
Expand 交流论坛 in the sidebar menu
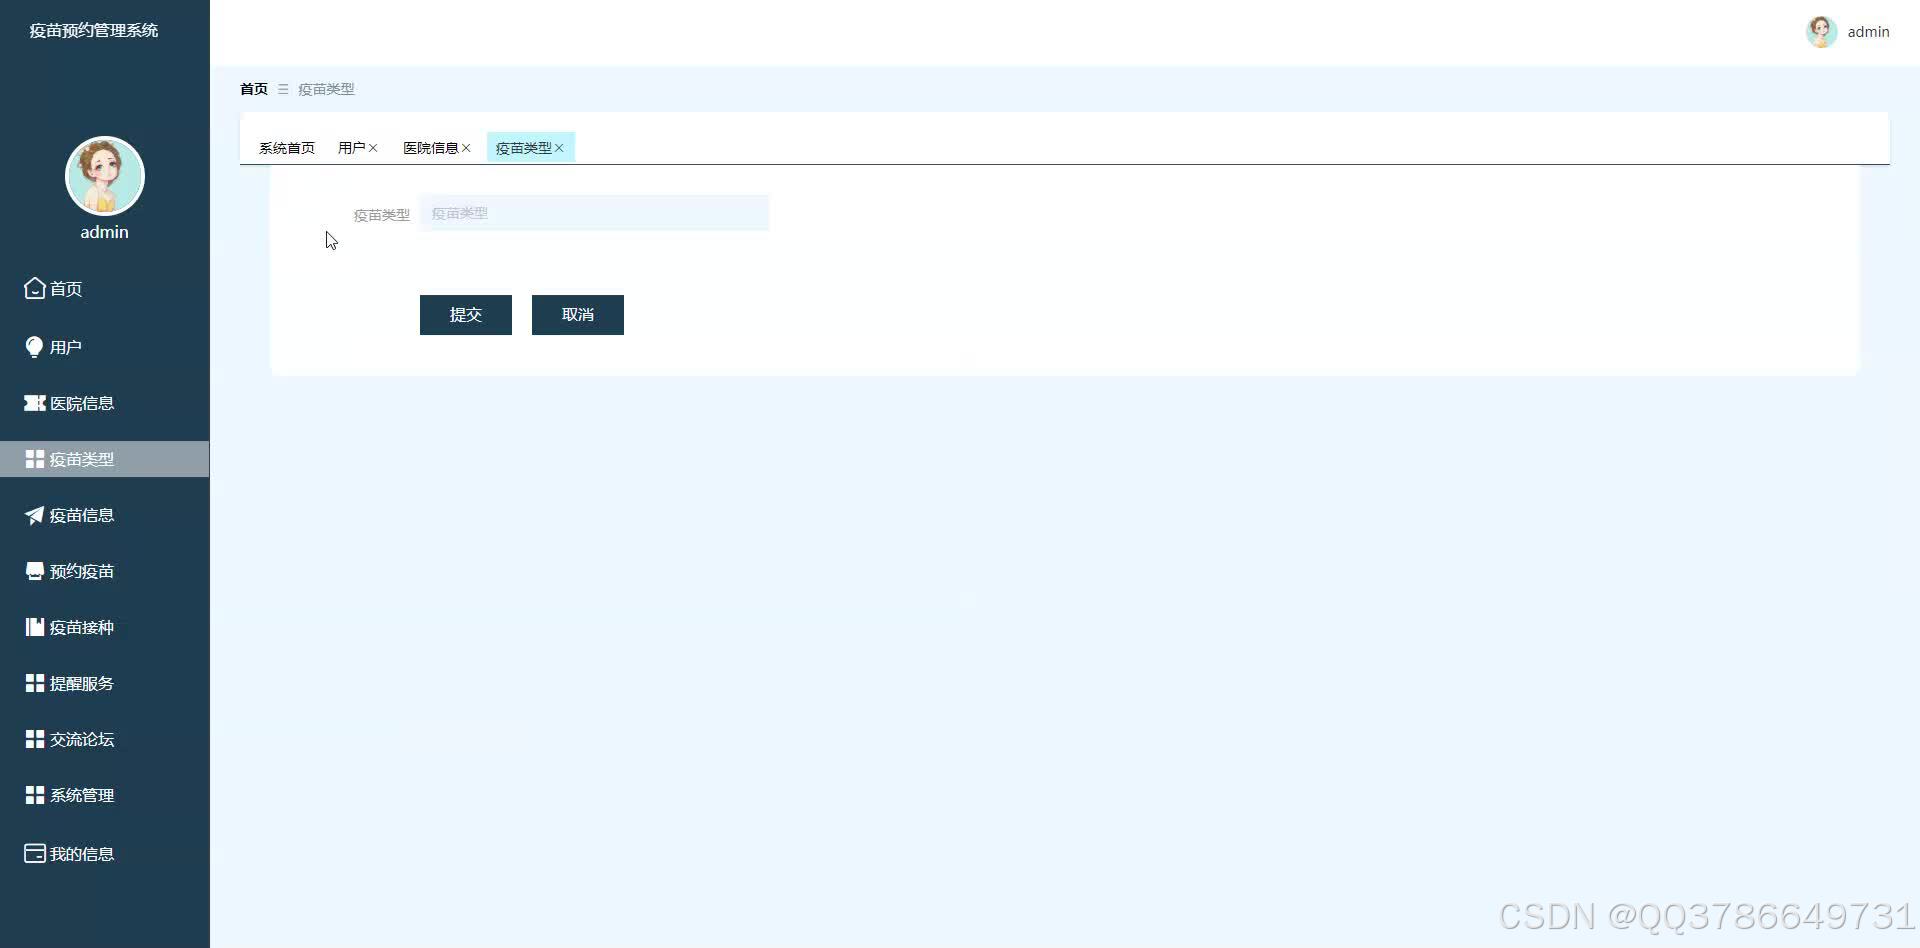point(105,739)
